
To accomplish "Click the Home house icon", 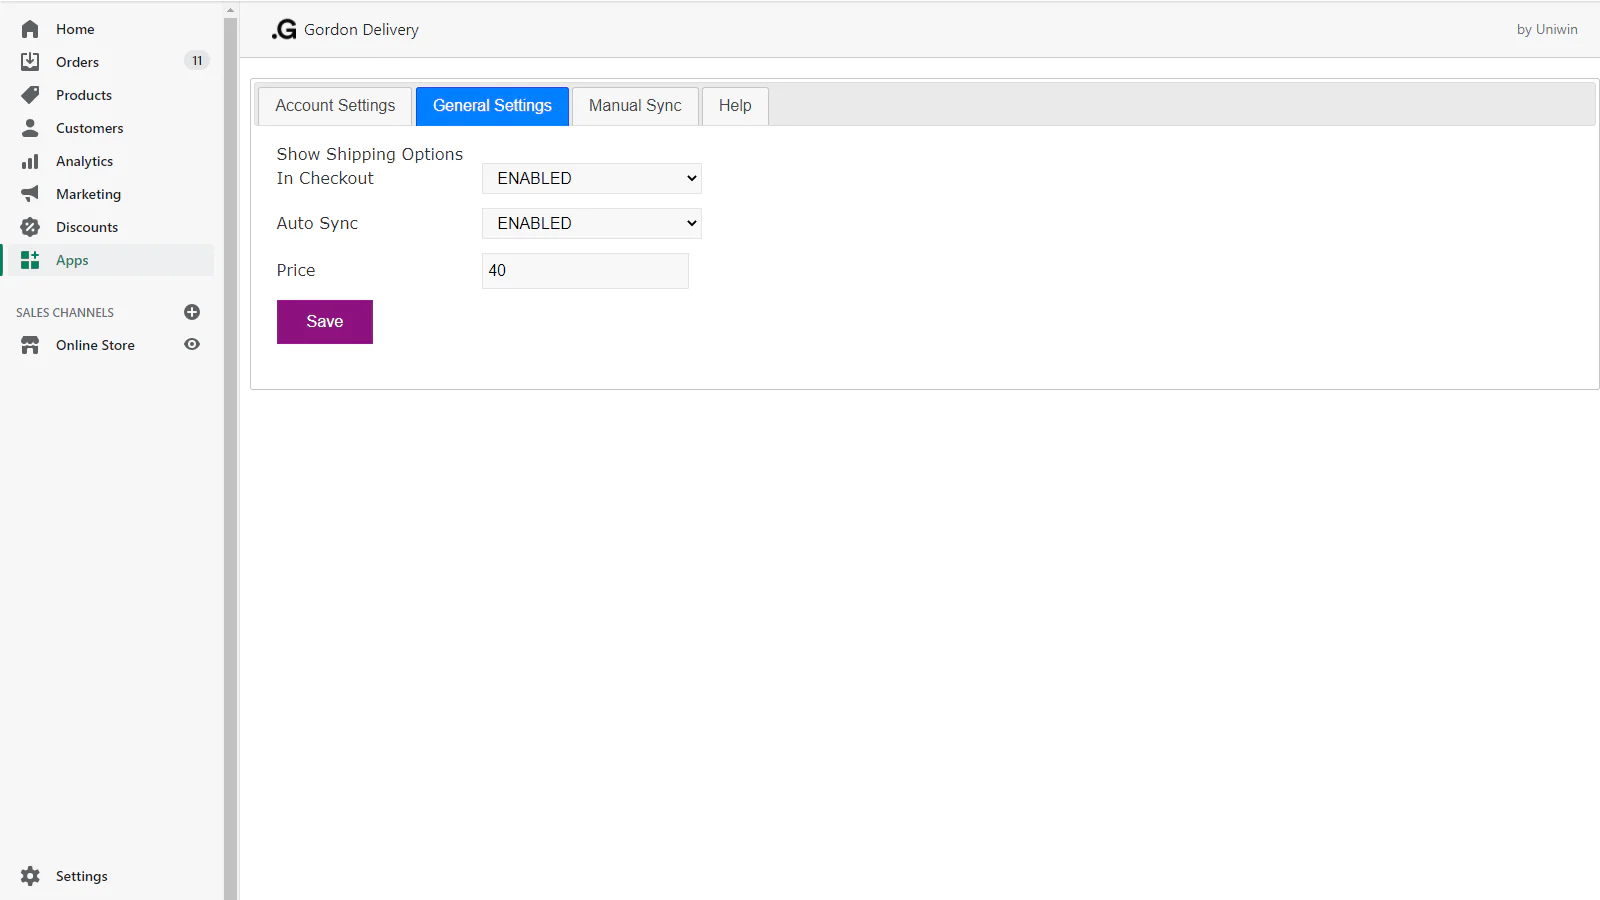I will (30, 29).
